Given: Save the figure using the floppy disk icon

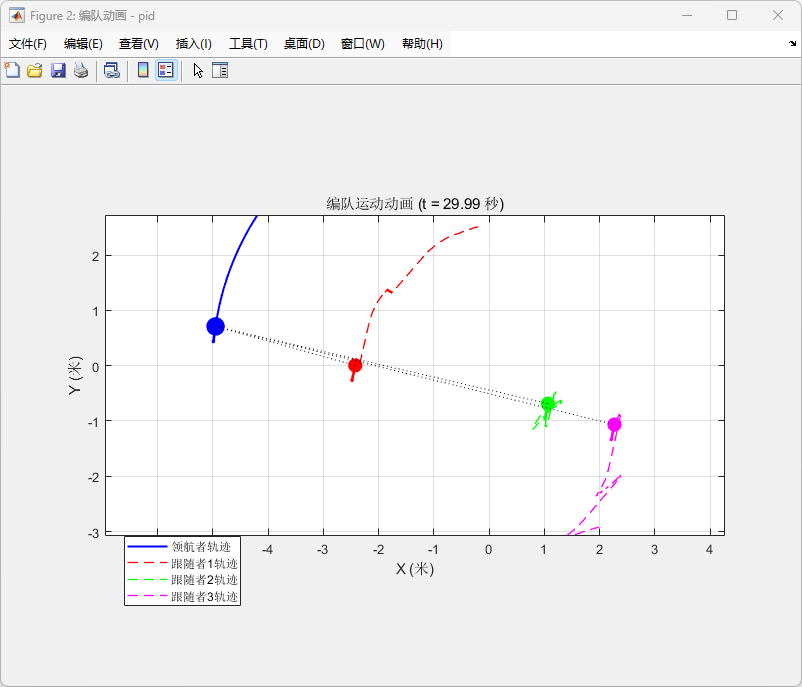Looking at the screenshot, I should [x=58, y=70].
